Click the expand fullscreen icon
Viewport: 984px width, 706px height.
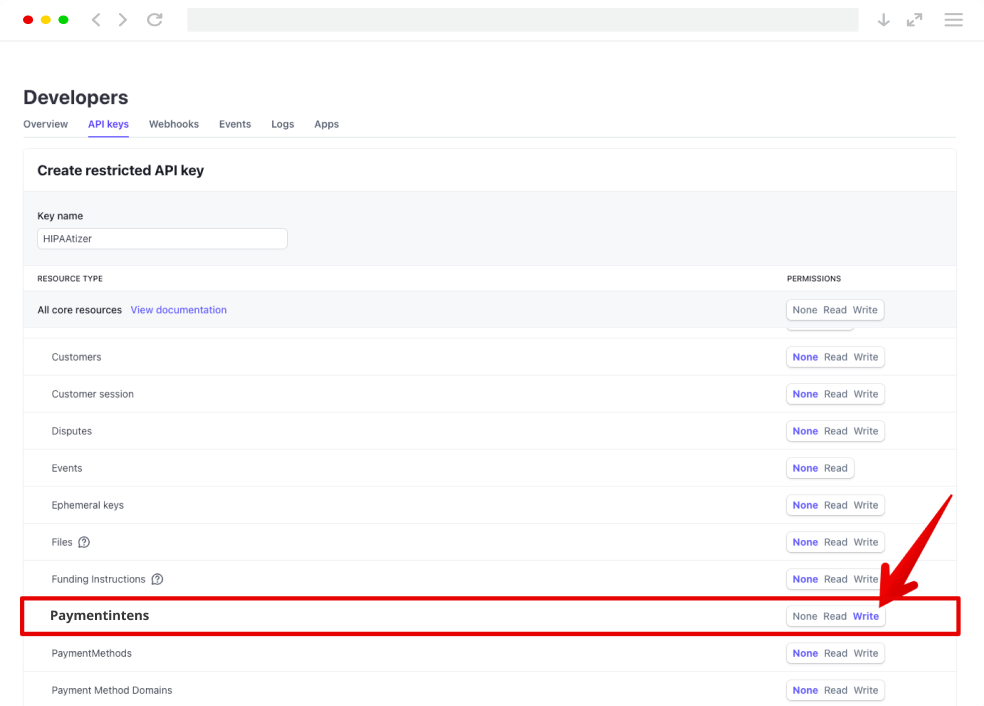(914, 20)
